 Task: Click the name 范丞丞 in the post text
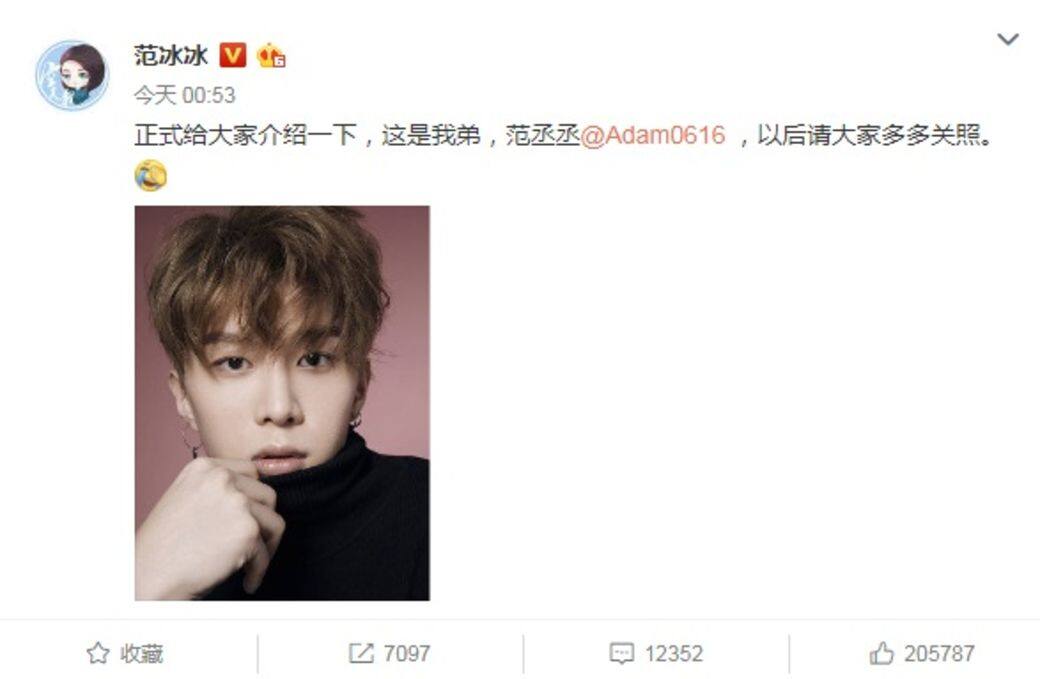(543, 135)
